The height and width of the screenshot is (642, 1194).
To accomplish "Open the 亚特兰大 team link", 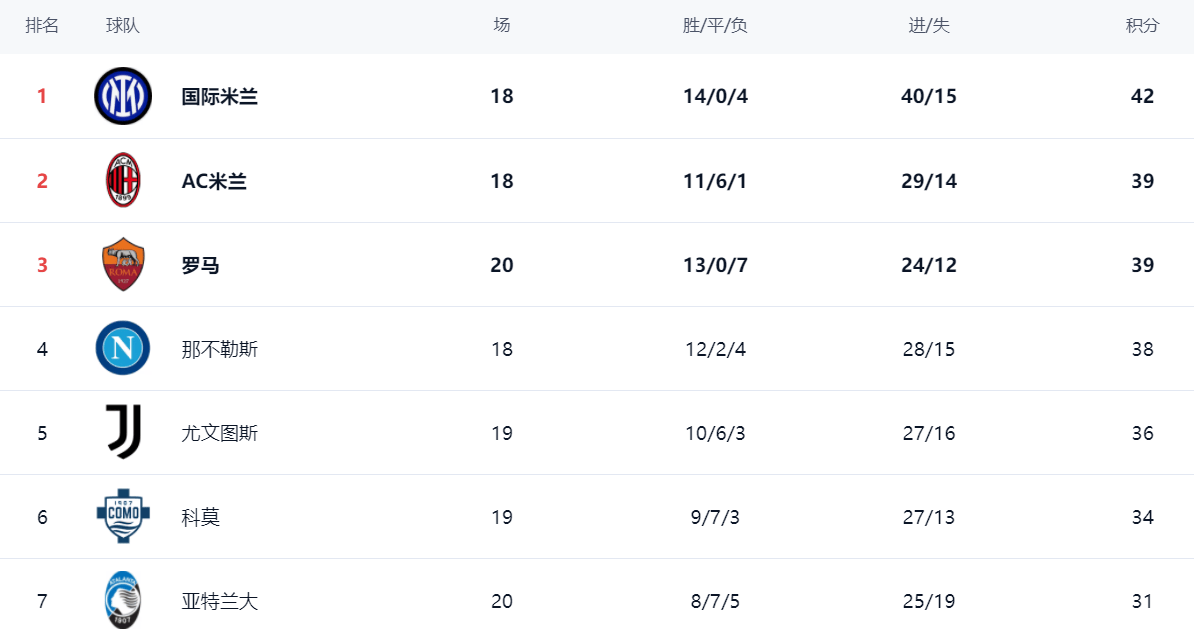I will tap(220, 602).
